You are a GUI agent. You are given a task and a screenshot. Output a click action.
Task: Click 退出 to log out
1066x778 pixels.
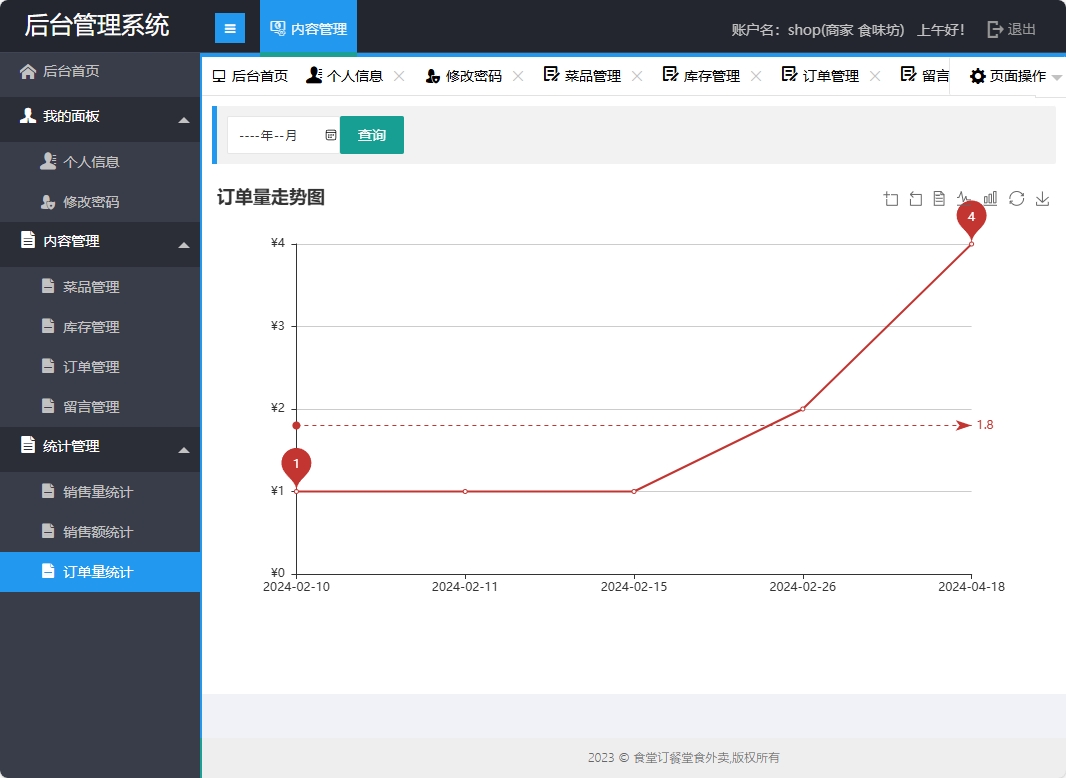click(x=1012, y=29)
